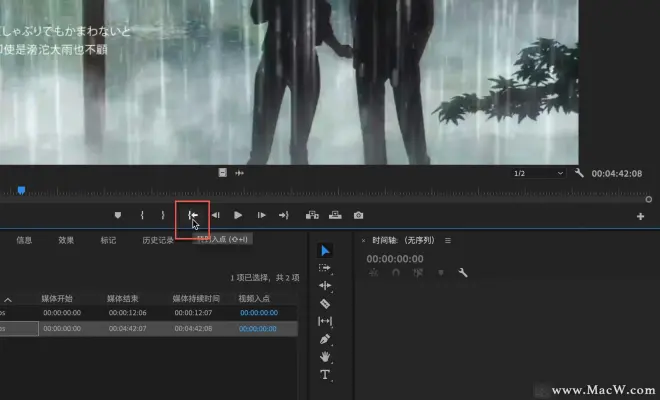Image resolution: width=660 pixels, height=400 pixels.
Task: Switch to the 标记 tab
Action: (x=108, y=240)
